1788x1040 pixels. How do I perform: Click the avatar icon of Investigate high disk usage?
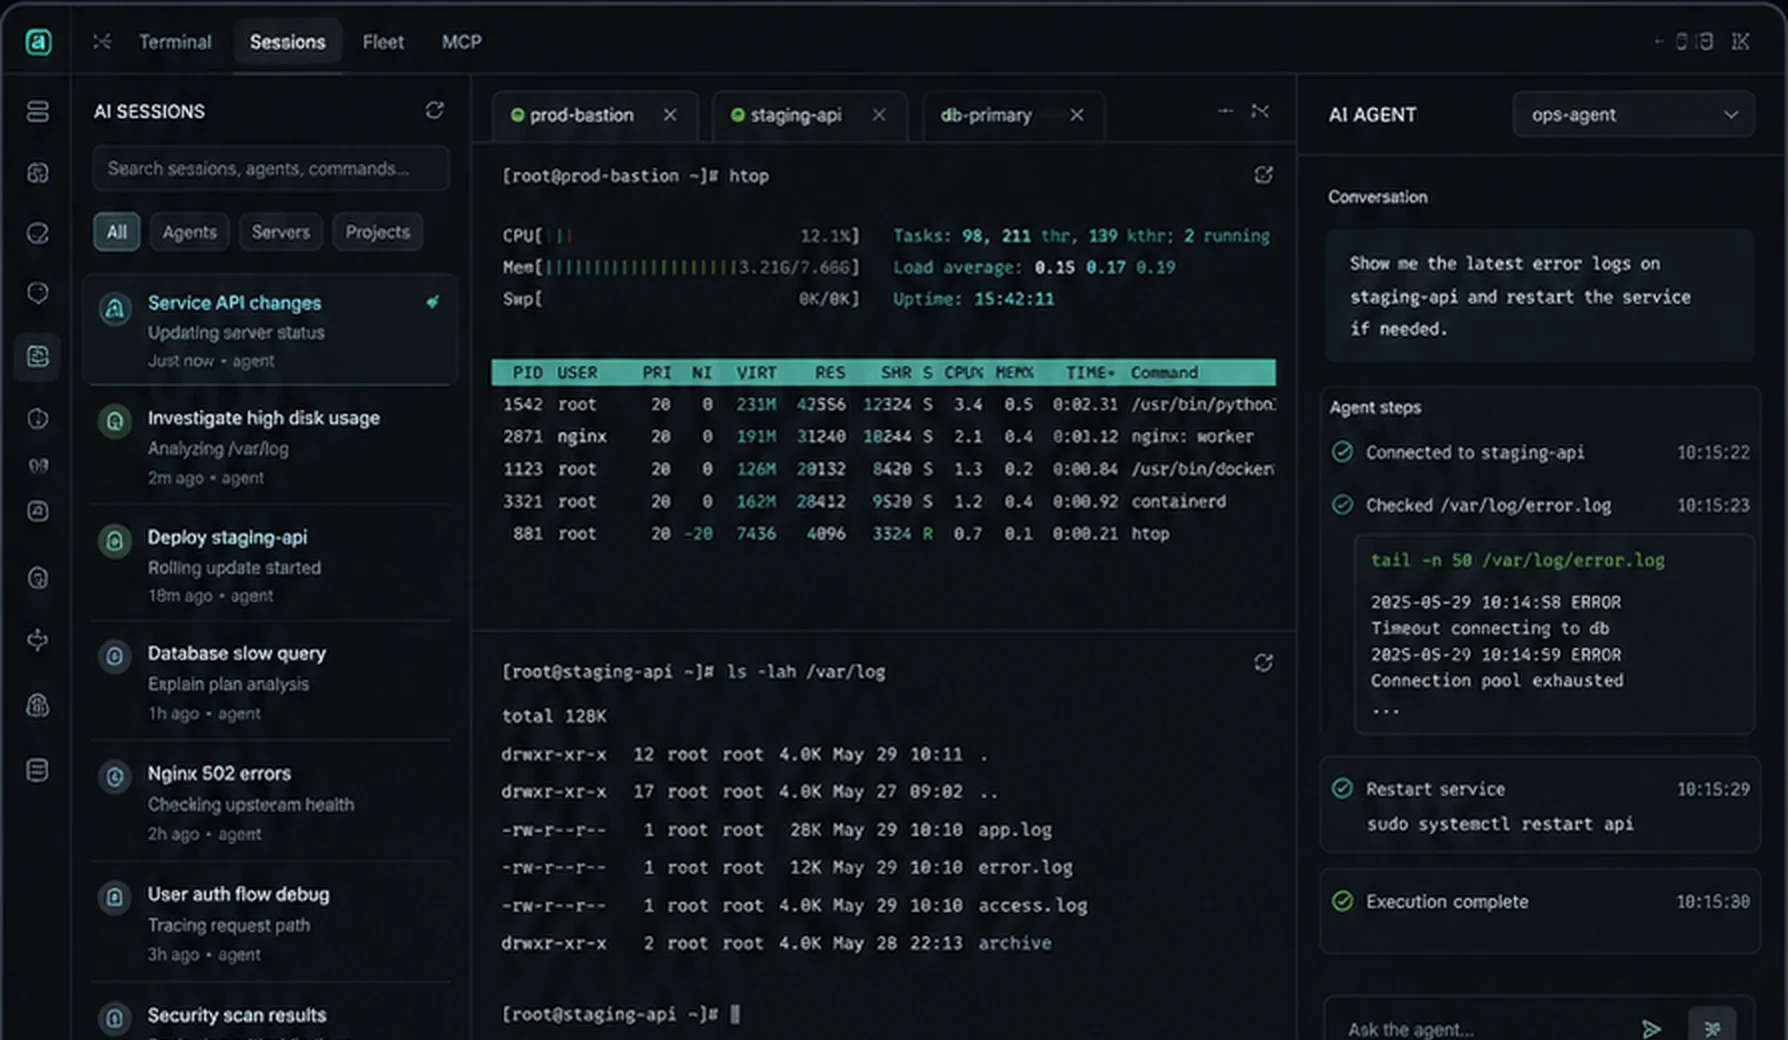(x=115, y=421)
